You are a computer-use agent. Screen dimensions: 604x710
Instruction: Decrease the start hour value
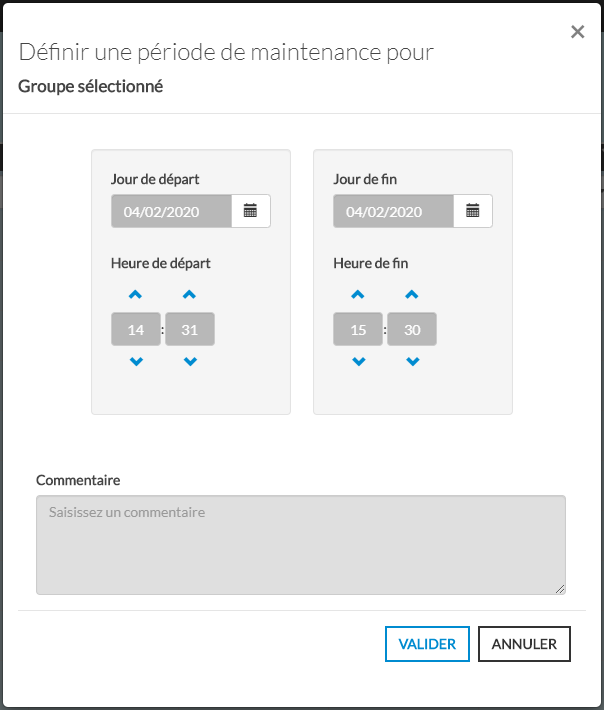(x=137, y=362)
